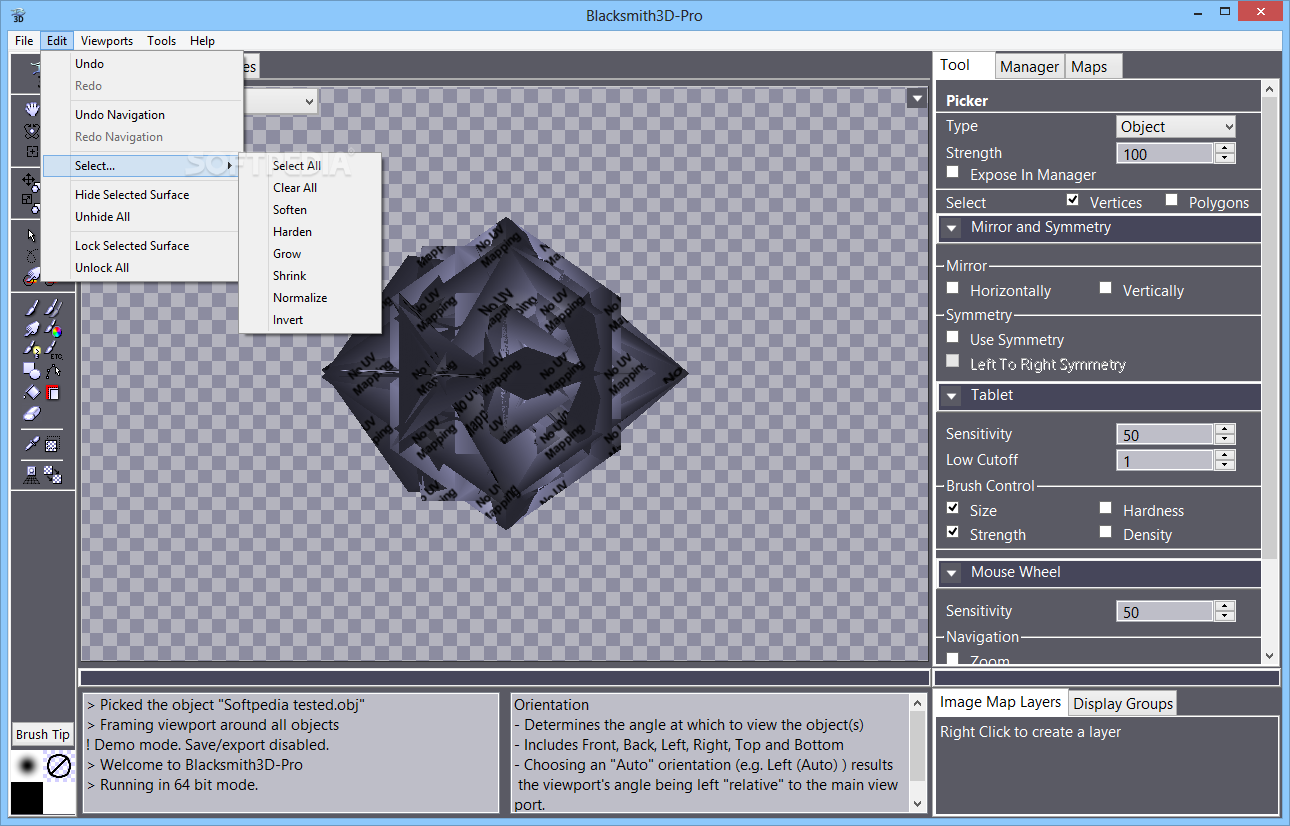
Task: Click the checkered texture selection icon
Action: [x=53, y=444]
